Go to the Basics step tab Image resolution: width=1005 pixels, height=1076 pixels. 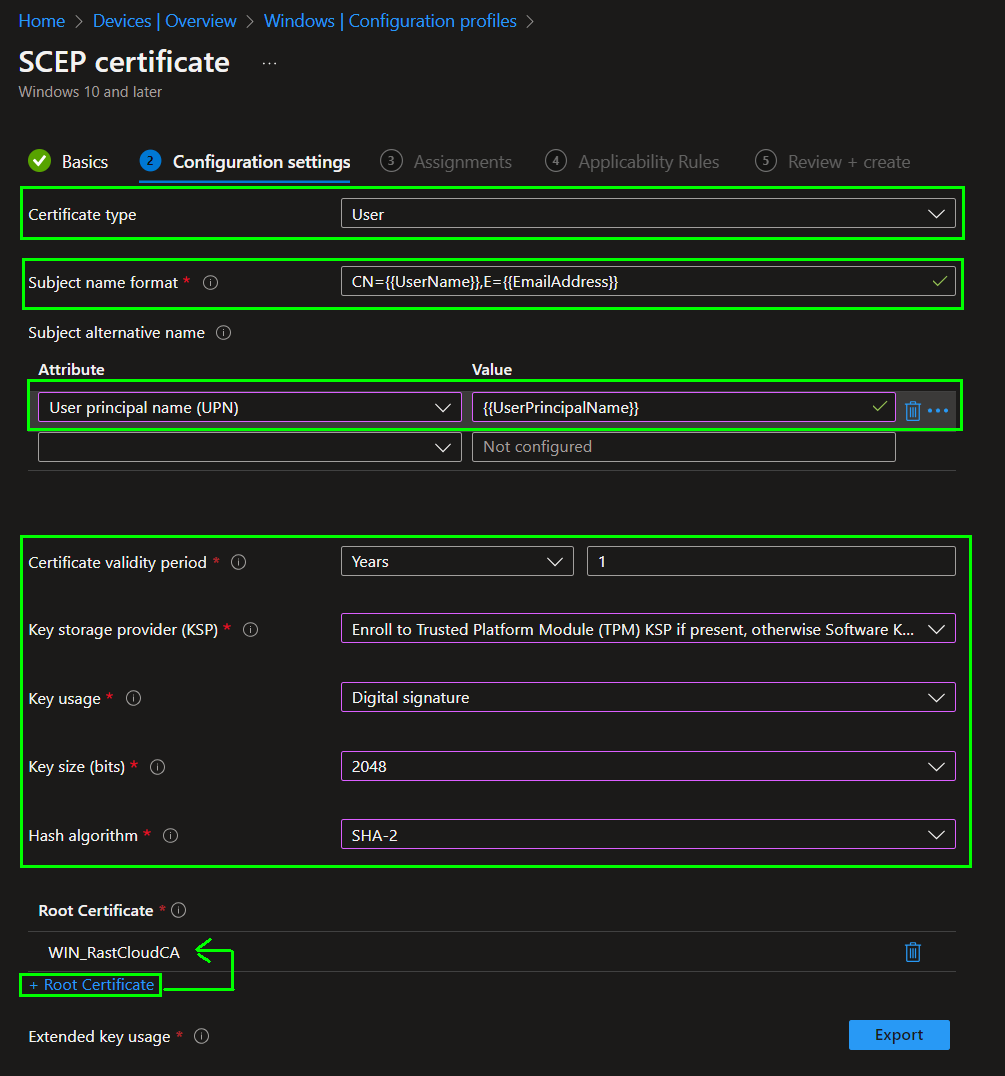[x=68, y=161]
